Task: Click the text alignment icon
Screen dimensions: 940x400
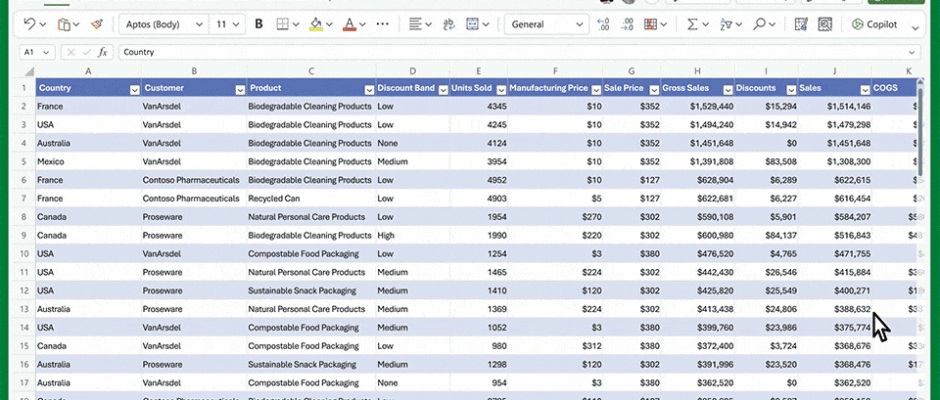Action: (x=415, y=24)
